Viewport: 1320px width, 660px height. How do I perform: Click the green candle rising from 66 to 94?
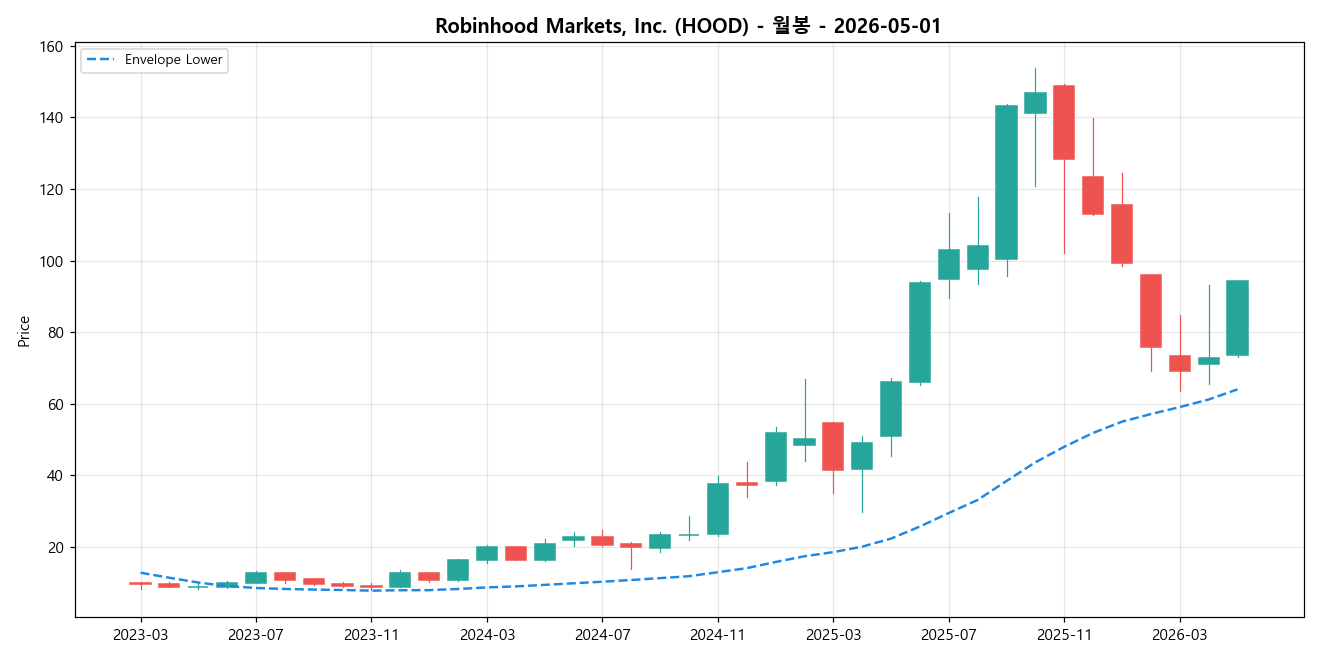[x=919, y=332]
